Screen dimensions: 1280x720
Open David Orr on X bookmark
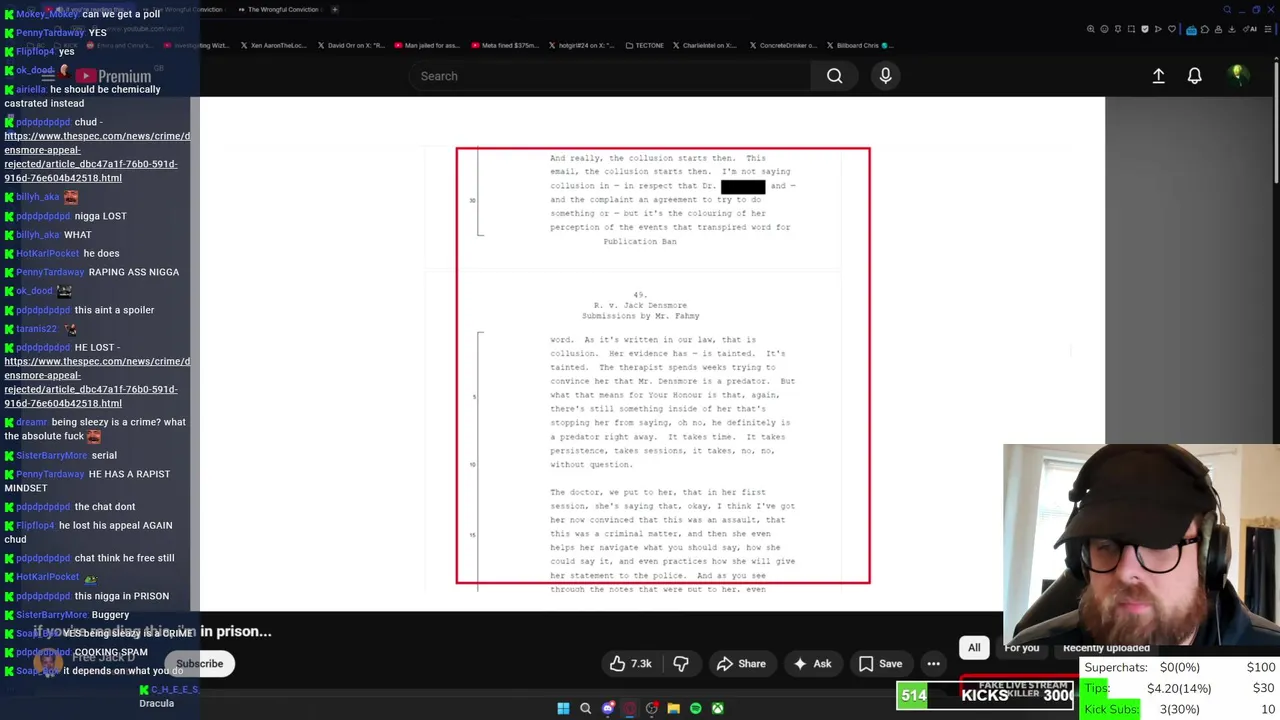point(352,45)
